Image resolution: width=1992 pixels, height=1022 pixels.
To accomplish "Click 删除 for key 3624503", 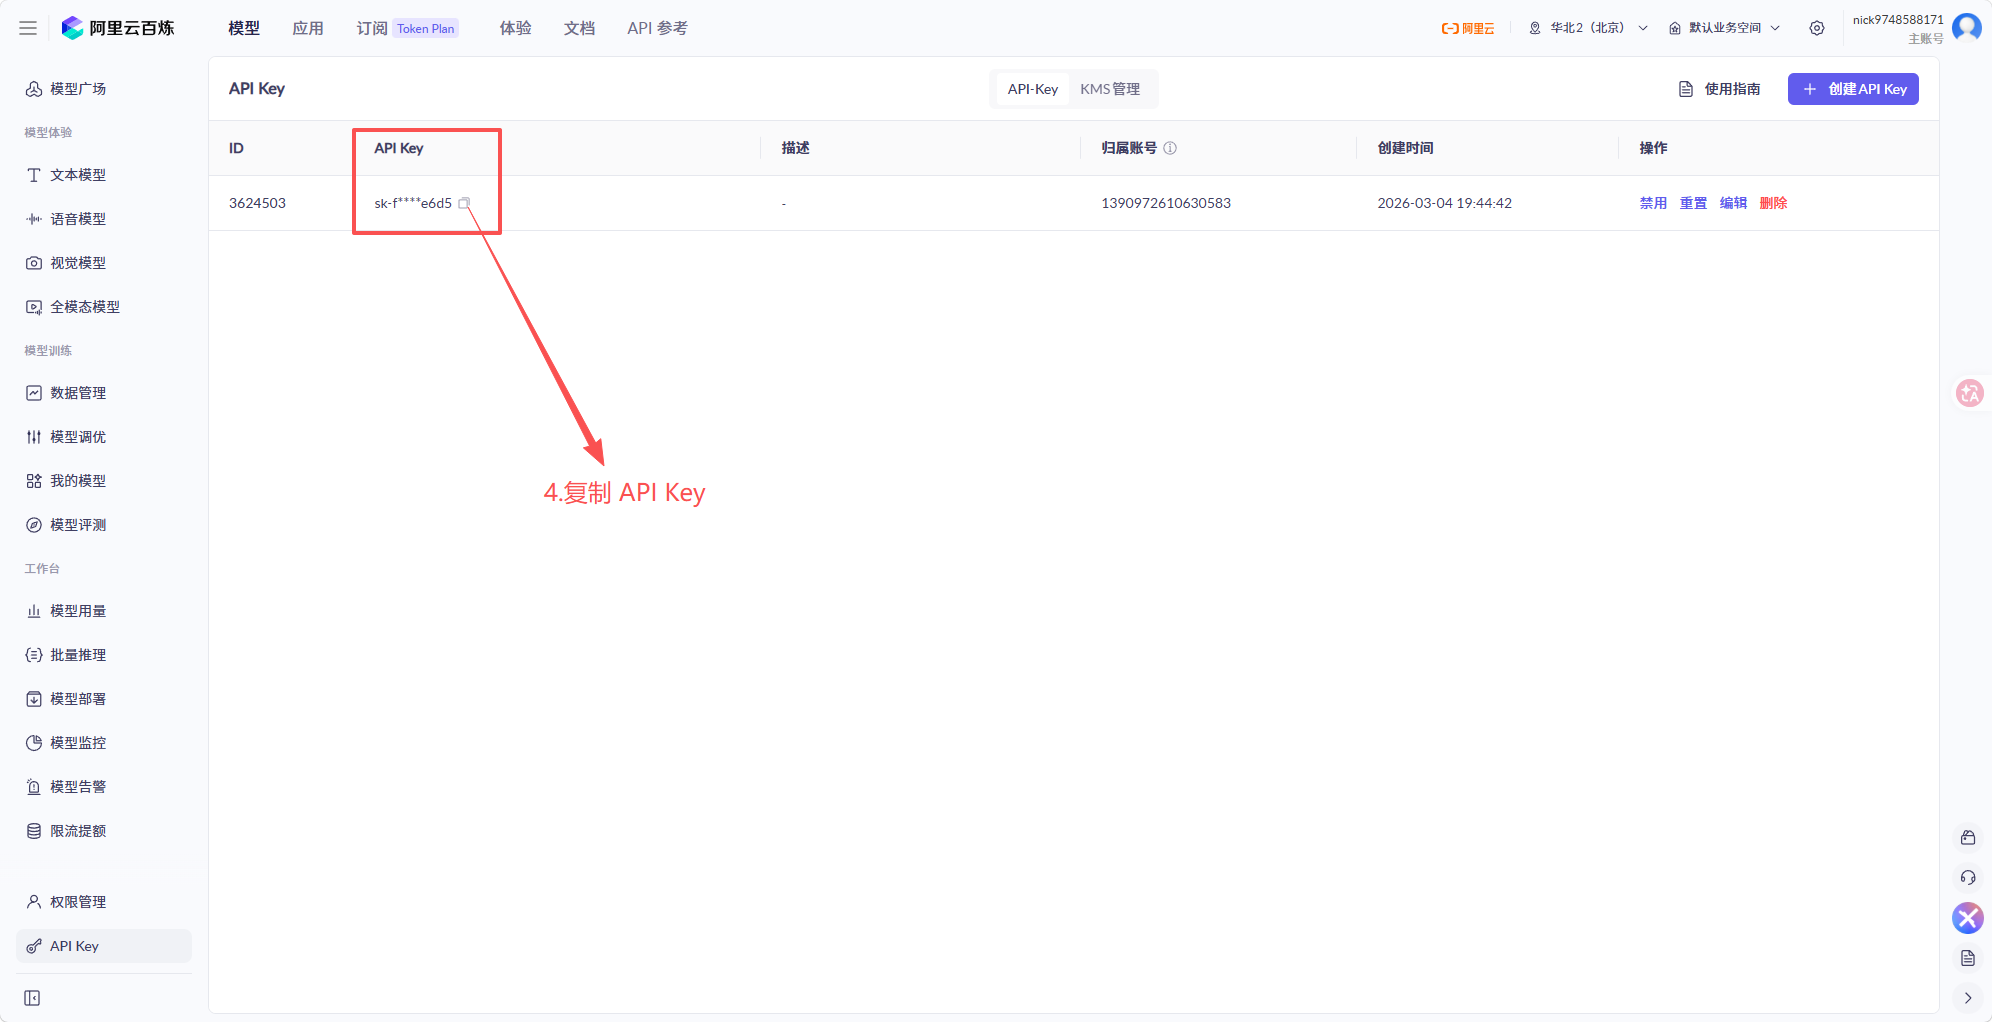I will [x=1773, y=203].
